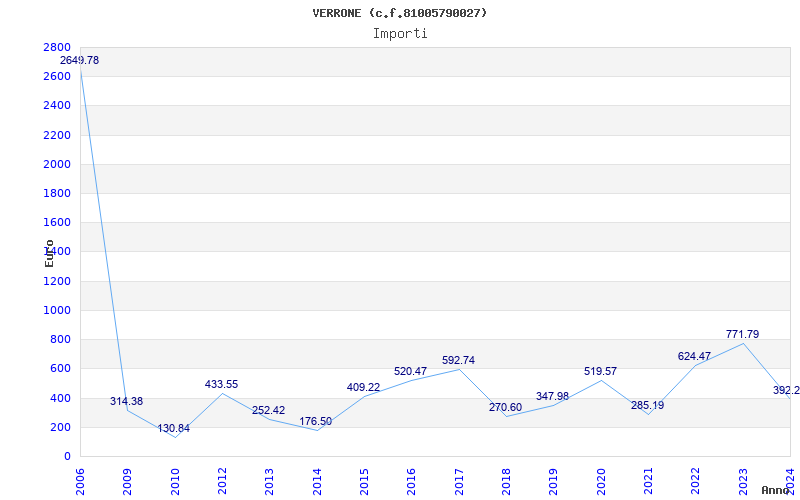800x500 pixels.
Task: Select the x-axis year 2010
Action: [x=174, y=482]
